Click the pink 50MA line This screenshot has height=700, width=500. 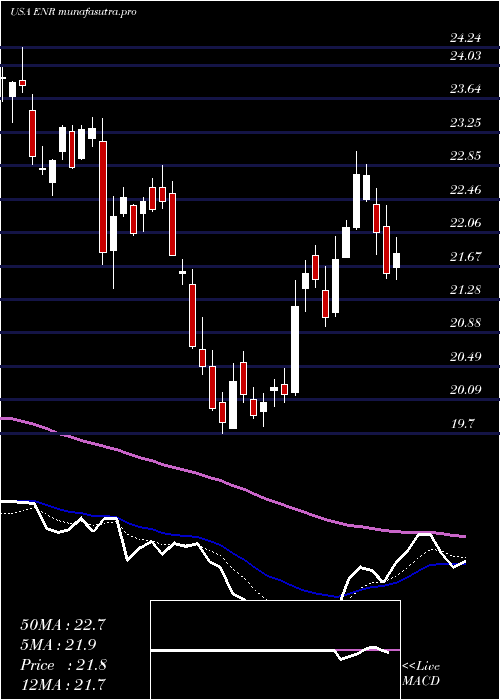pyautogui.click(x=232, y=484)
